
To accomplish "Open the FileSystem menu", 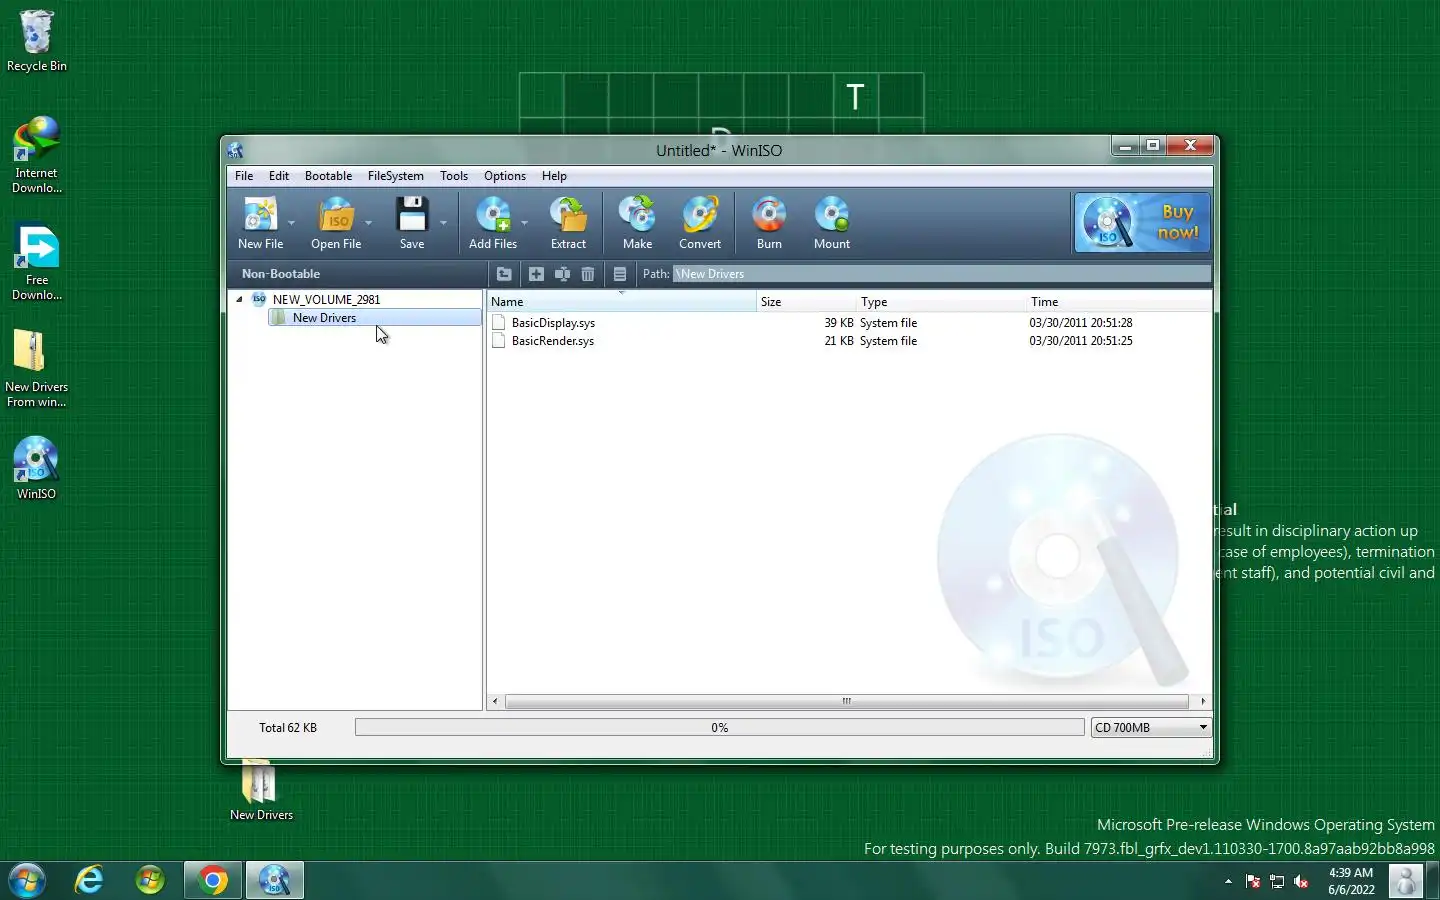I will pos(395,176).
